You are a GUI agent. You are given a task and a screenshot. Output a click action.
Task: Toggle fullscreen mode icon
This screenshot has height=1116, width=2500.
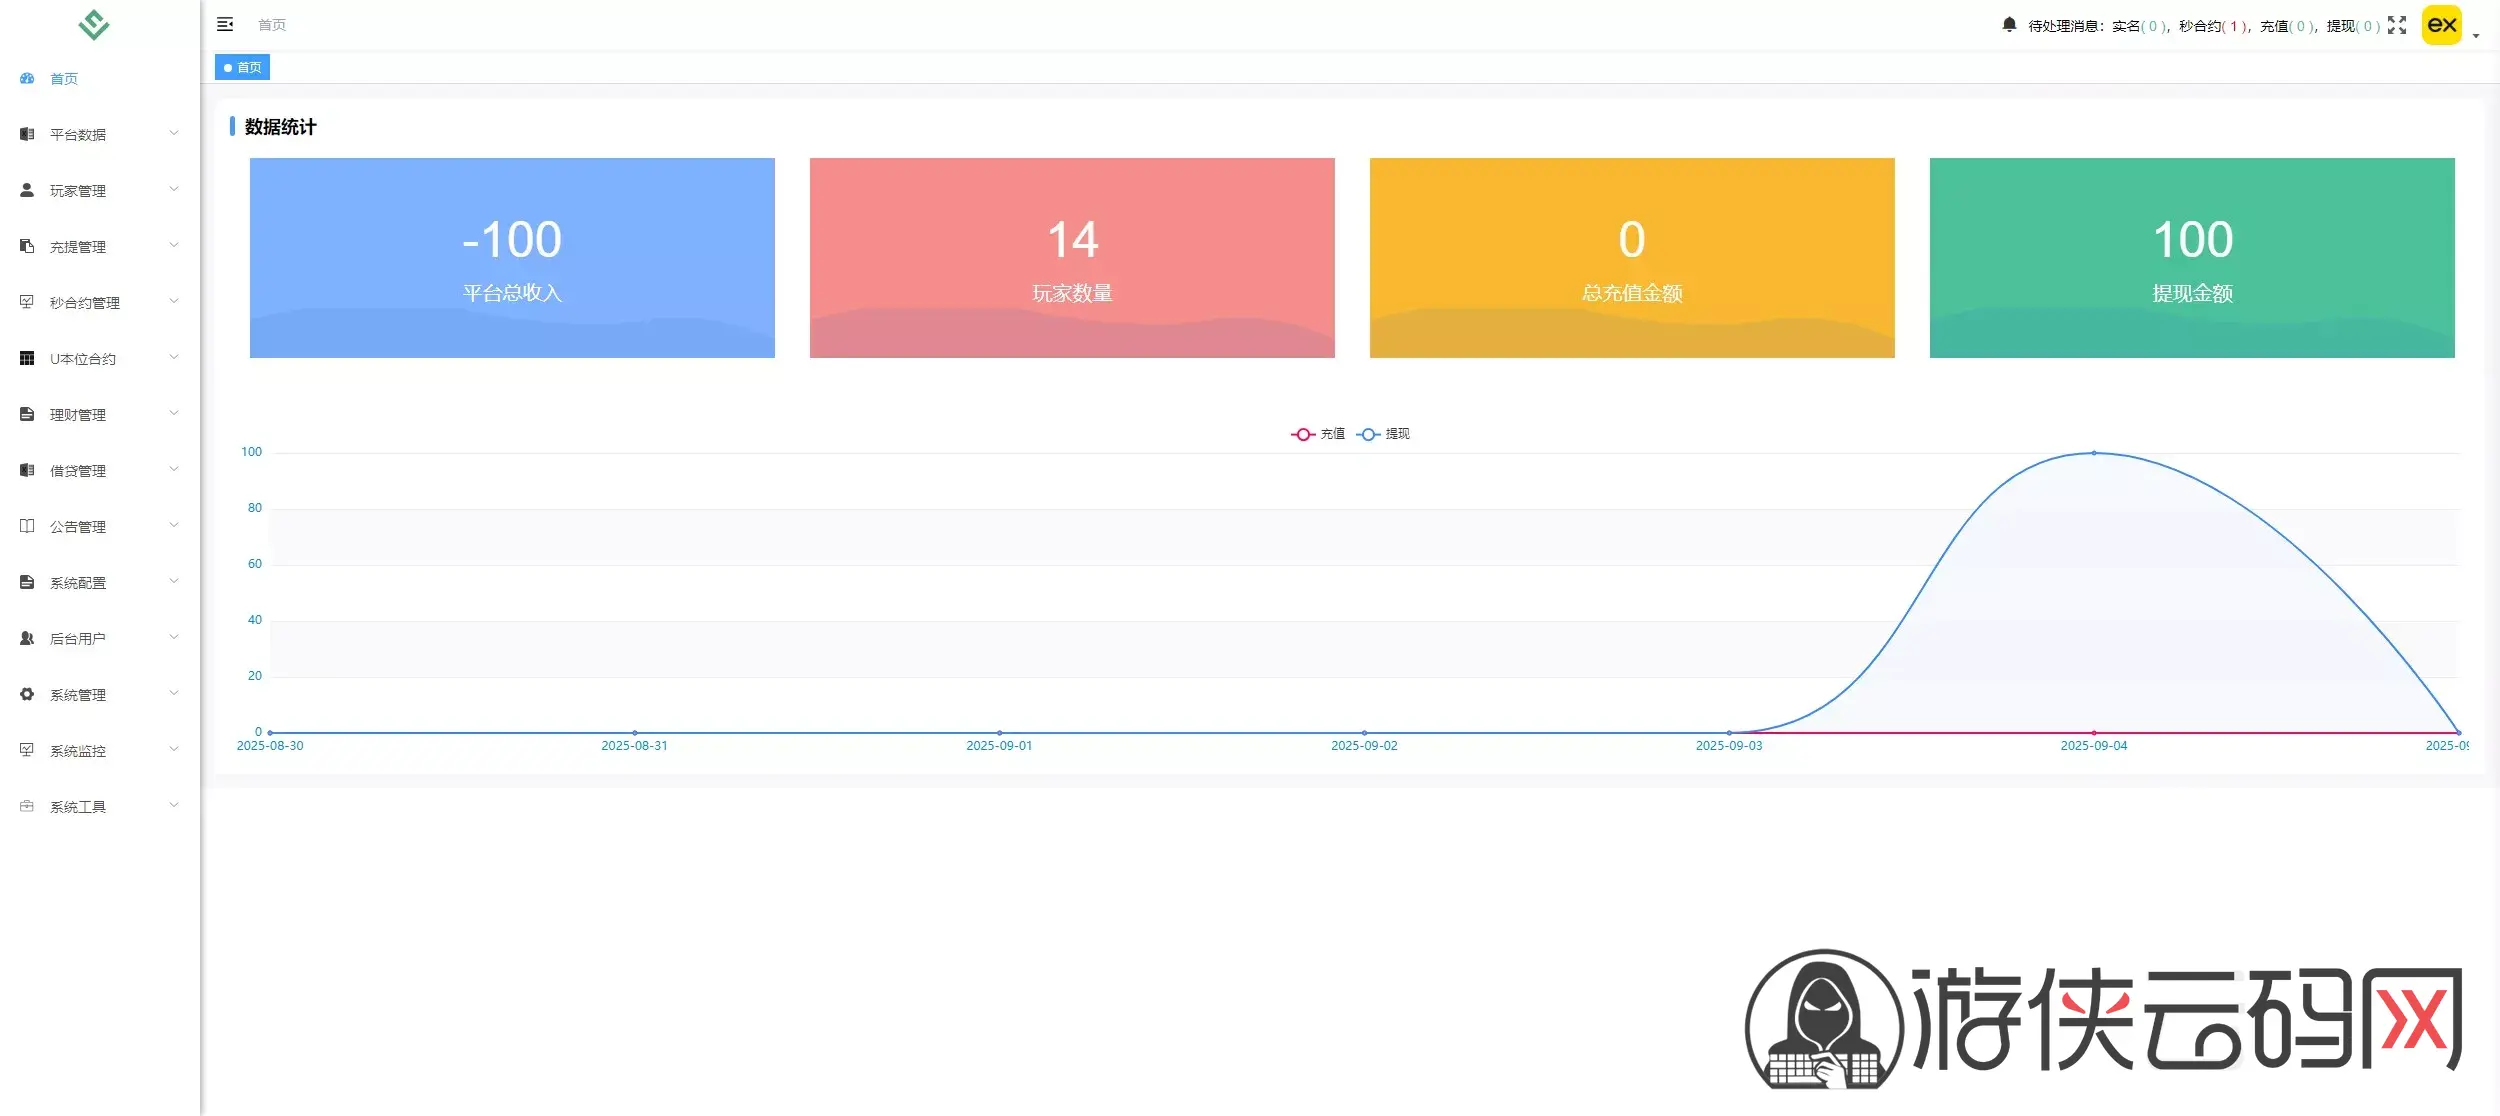pos(2397,25)
